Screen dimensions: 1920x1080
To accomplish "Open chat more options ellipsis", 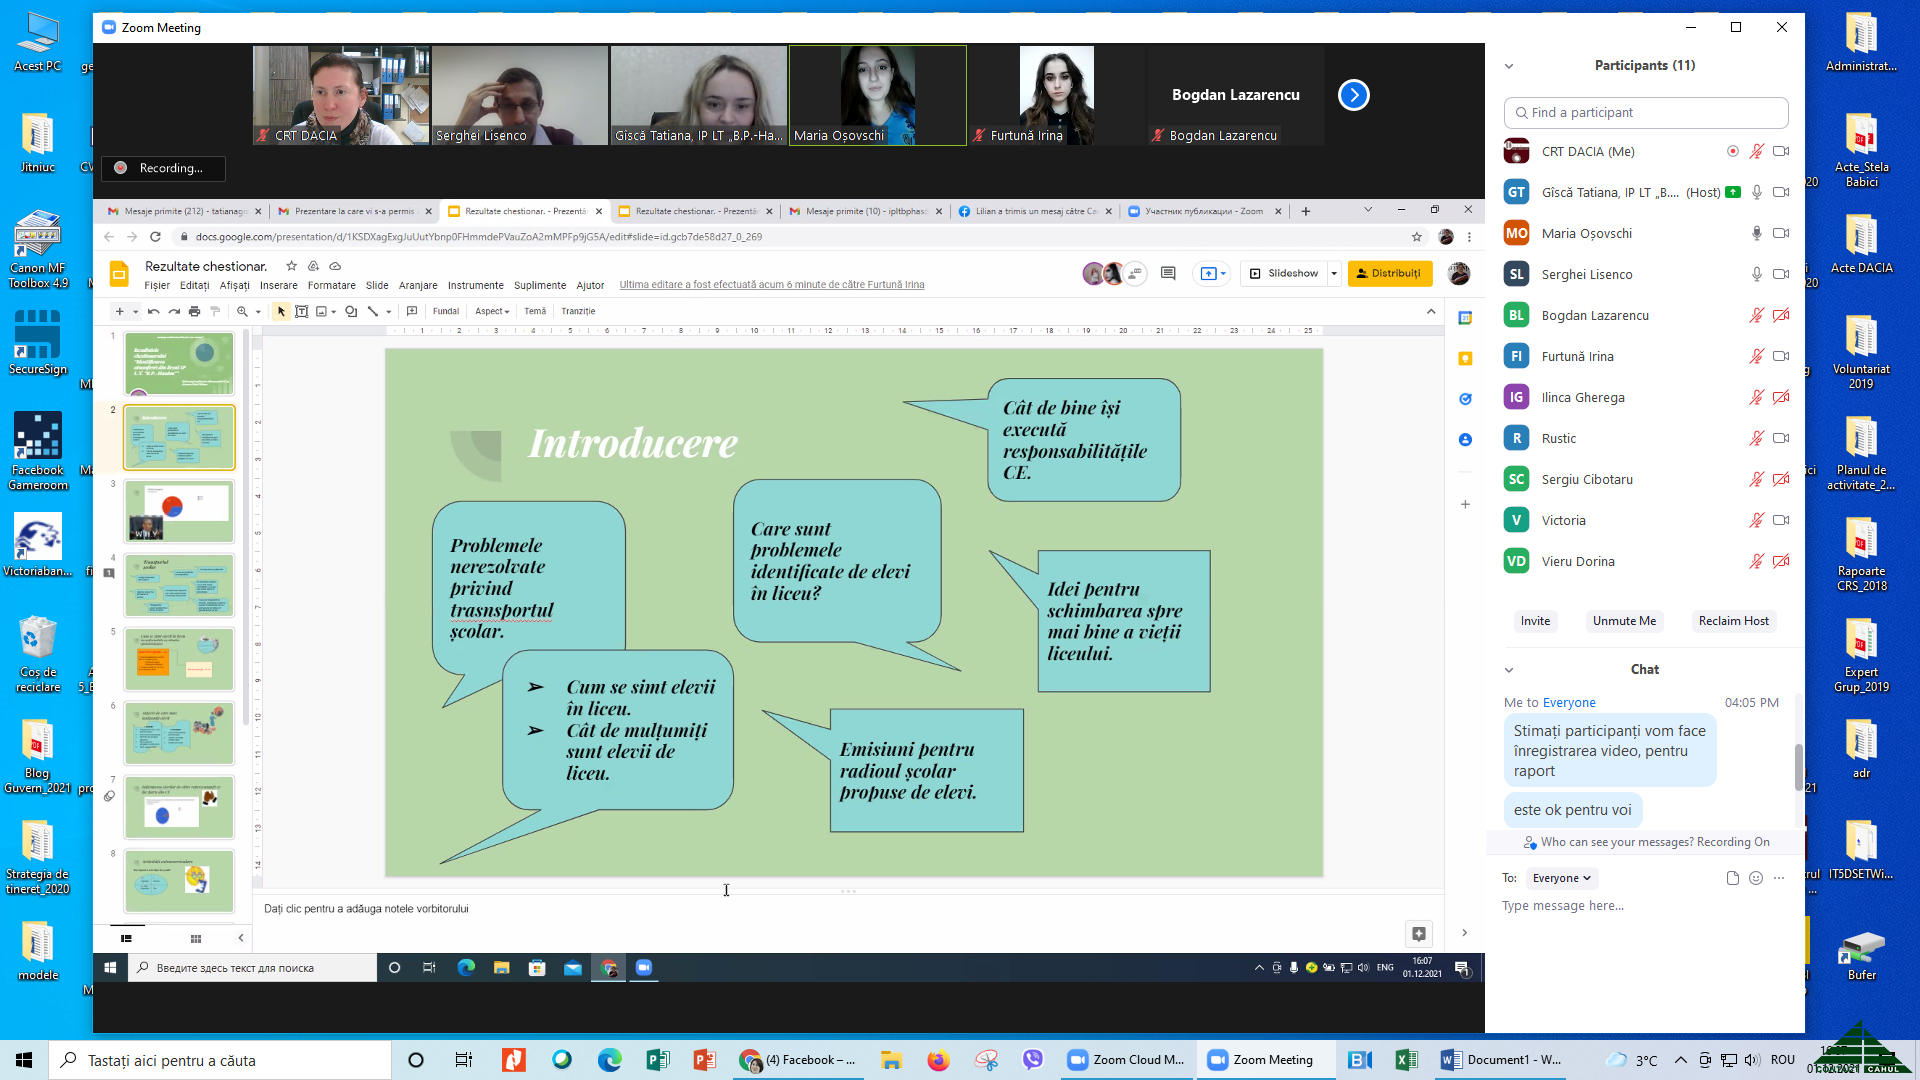I will (1779, 878).
